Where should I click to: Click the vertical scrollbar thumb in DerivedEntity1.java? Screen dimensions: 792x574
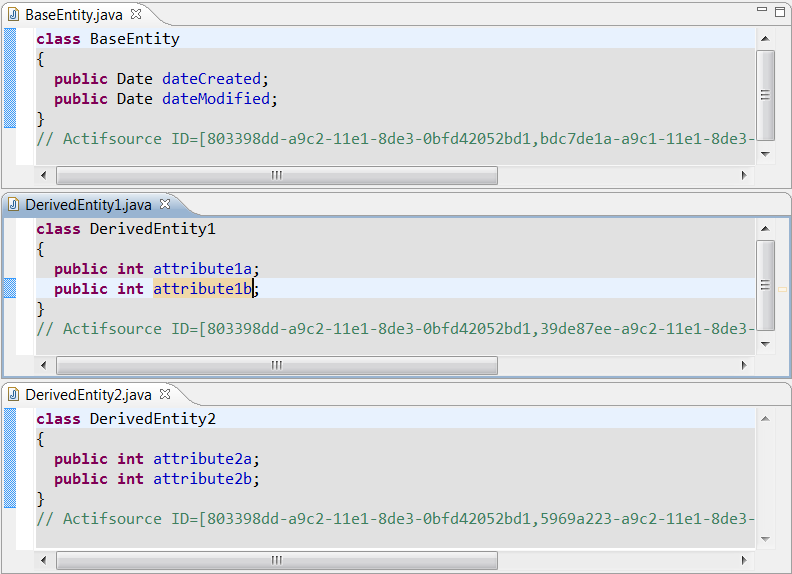tap(765, 284)
